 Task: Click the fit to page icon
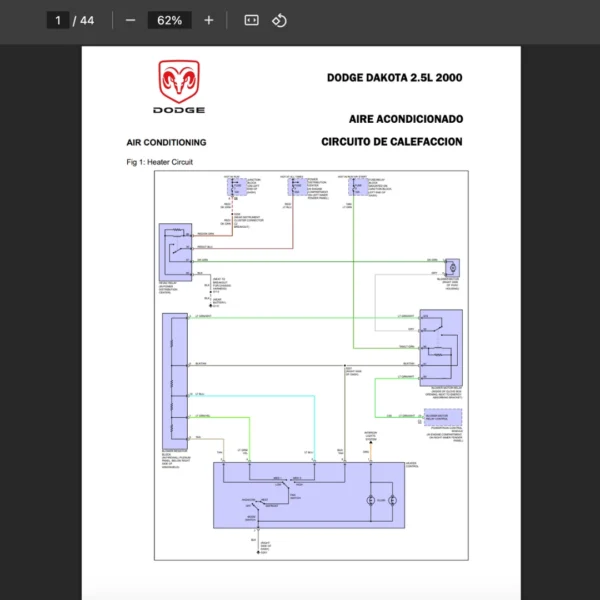coord(251,20)
